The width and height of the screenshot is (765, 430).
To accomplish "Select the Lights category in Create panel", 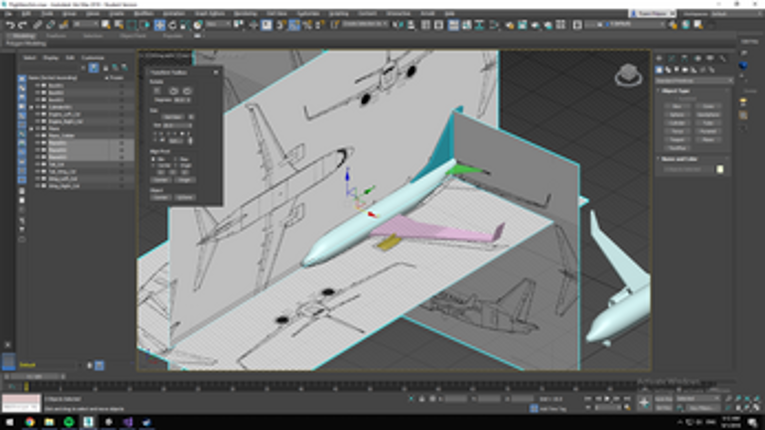I will [x=676, y=70].
